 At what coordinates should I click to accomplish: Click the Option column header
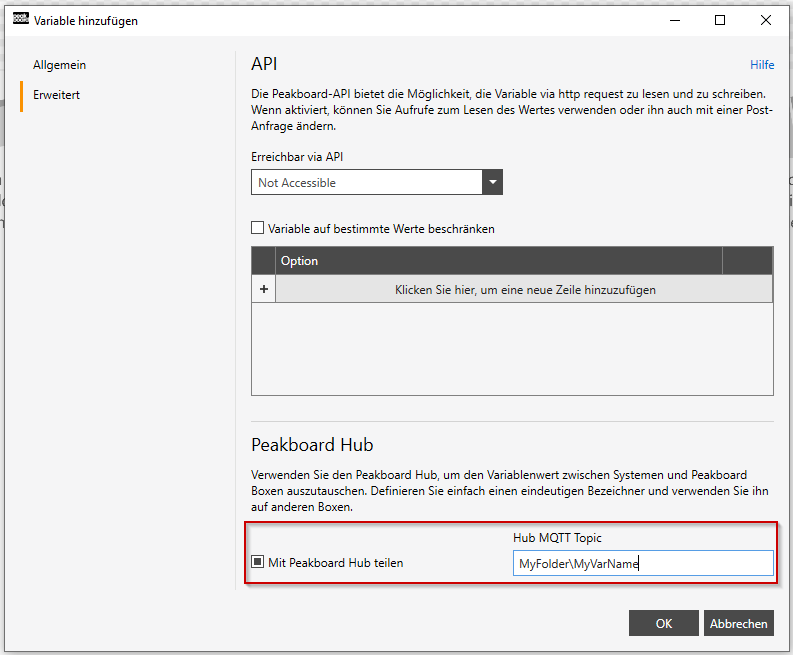point(499,260)
